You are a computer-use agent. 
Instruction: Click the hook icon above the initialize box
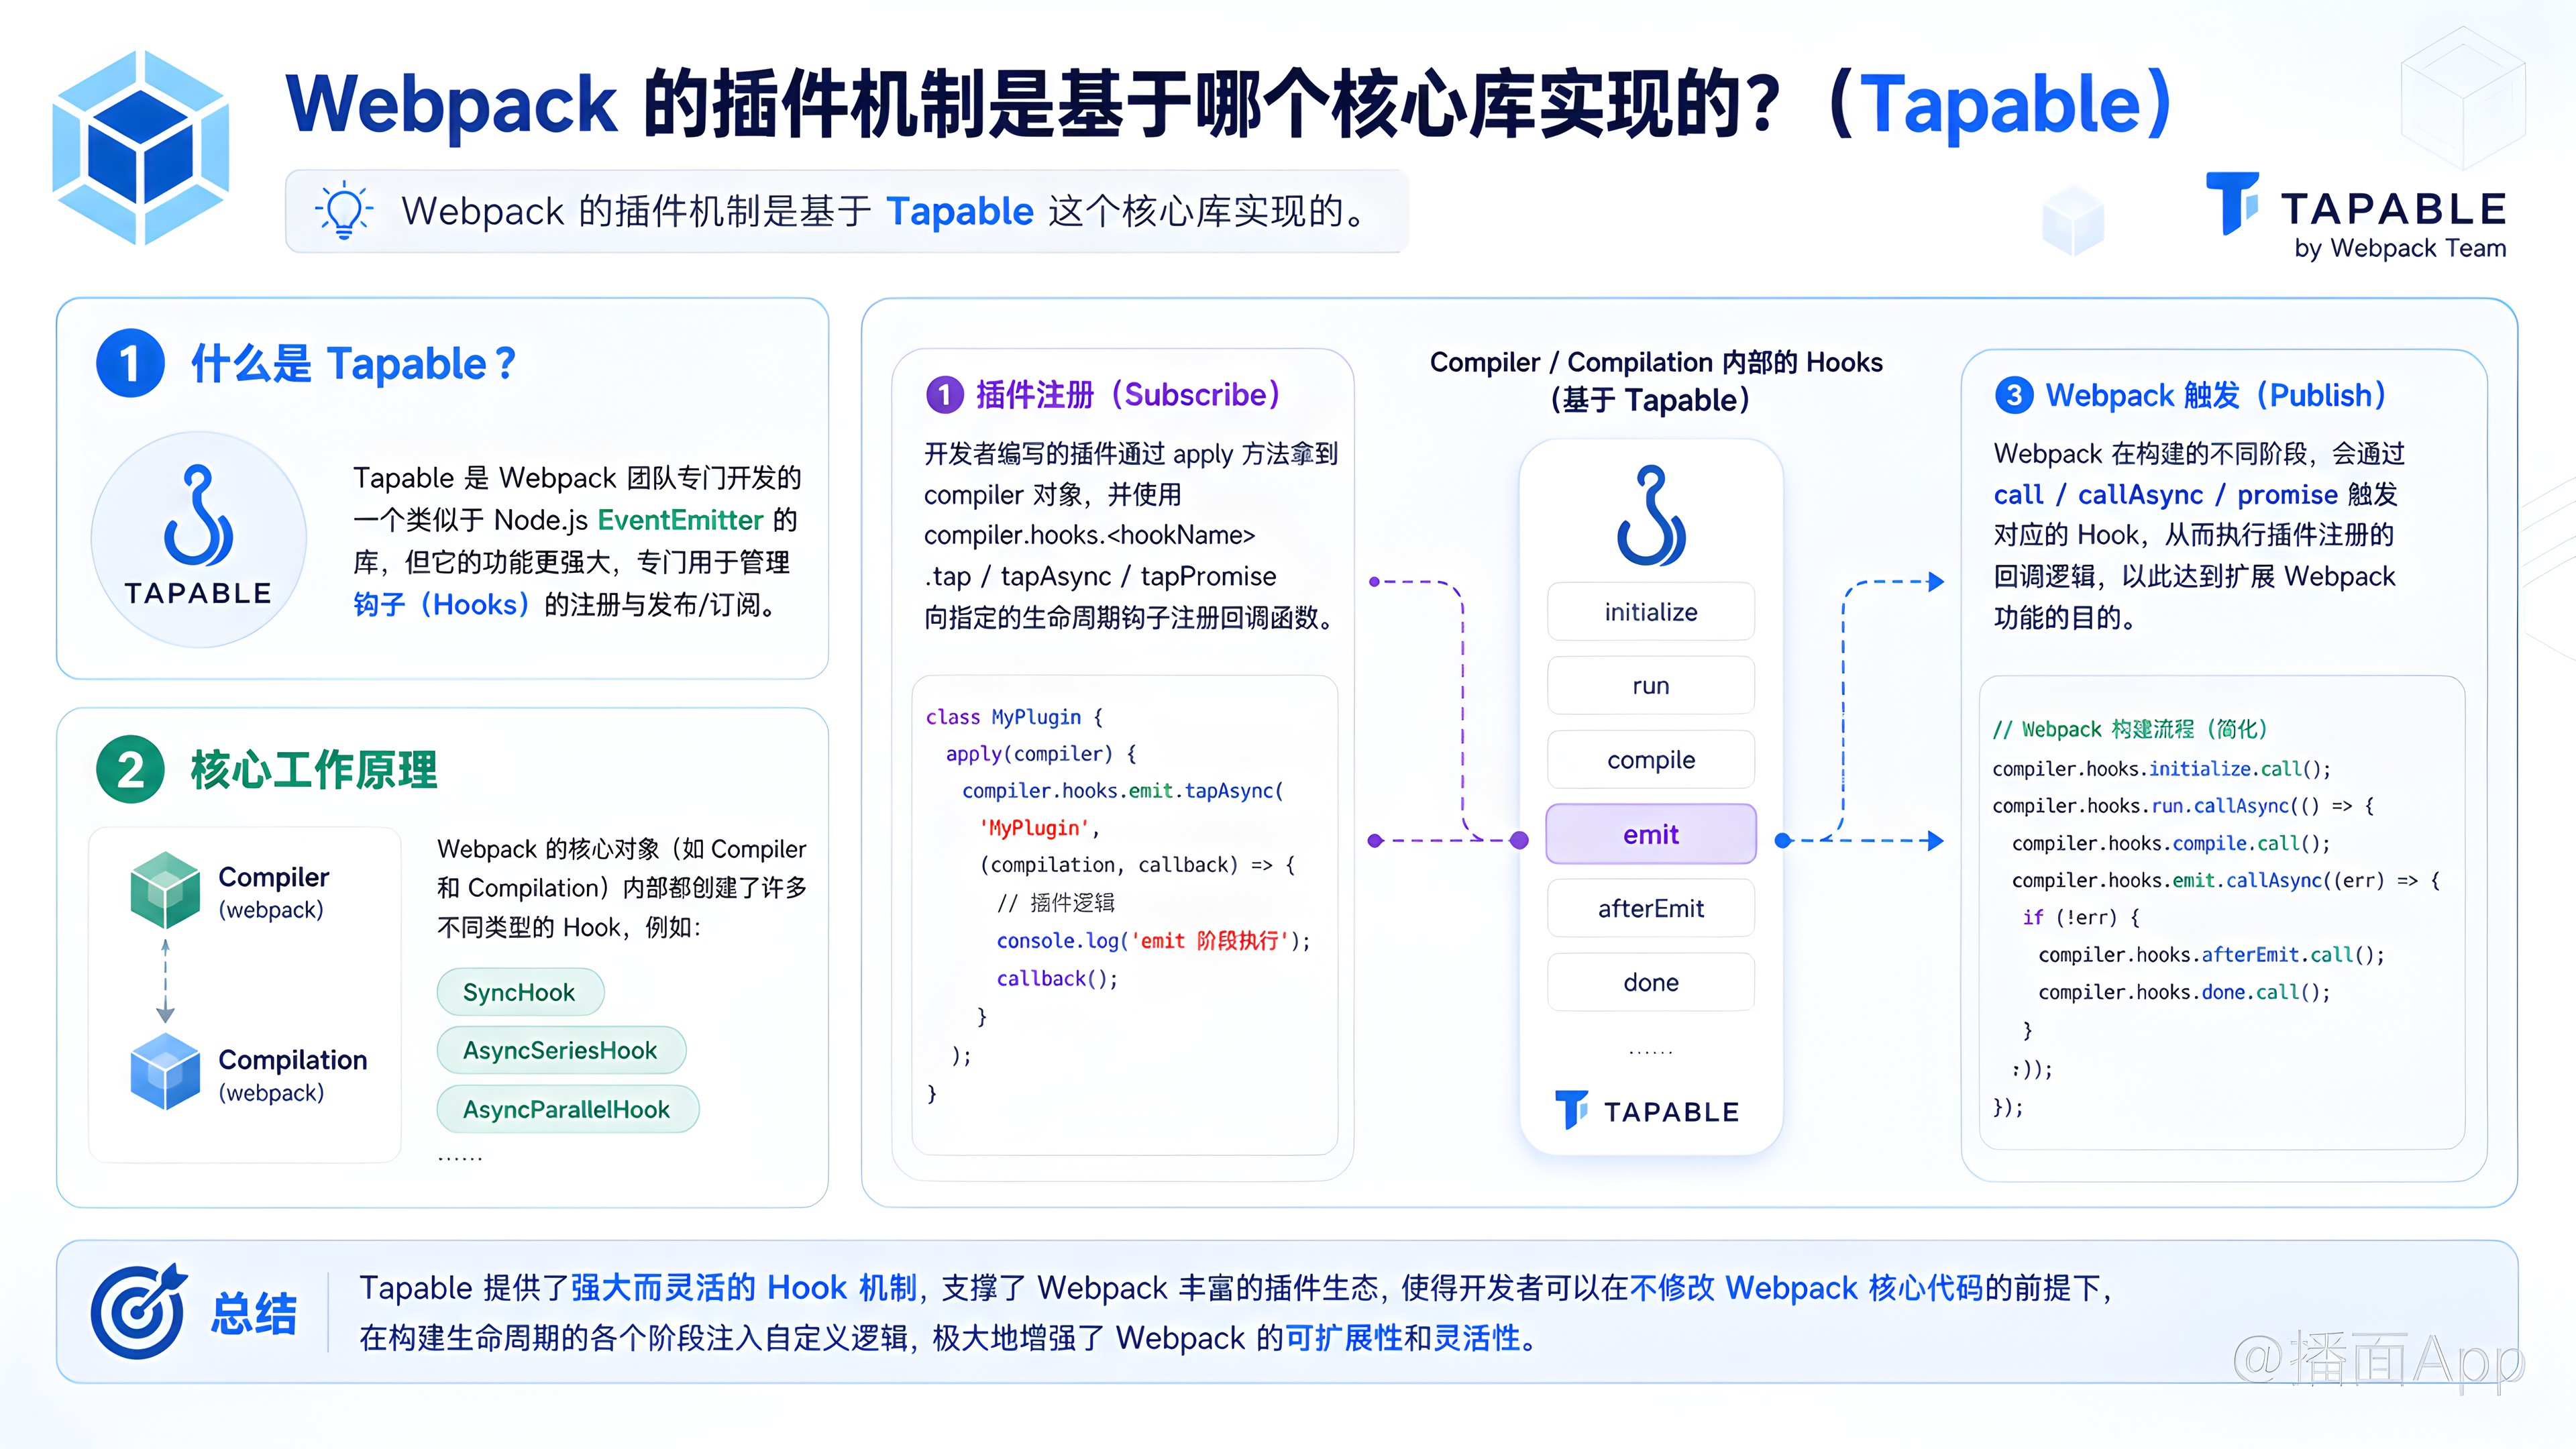click(1651, 515)
